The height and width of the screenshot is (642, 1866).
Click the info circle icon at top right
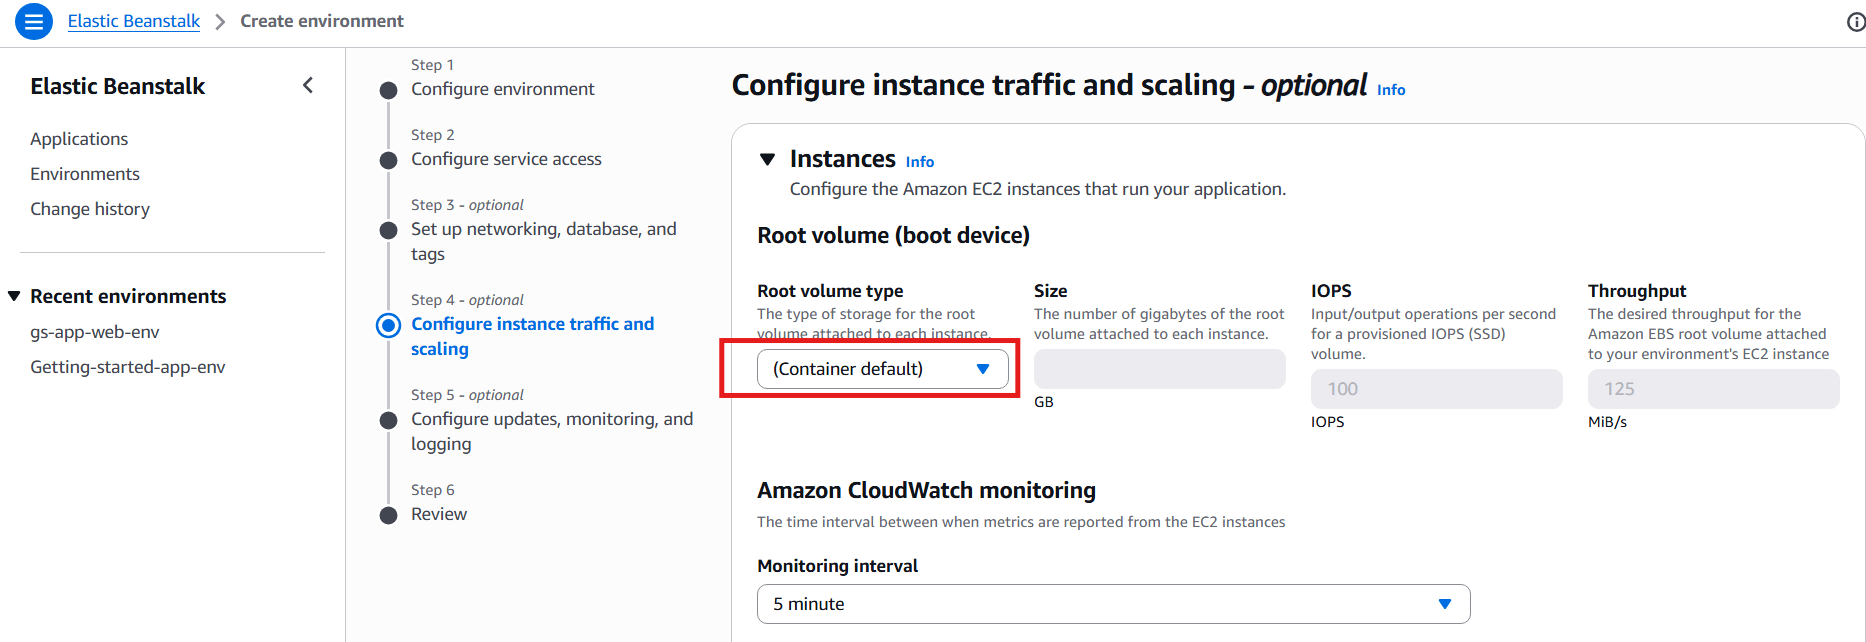(x=1855, y=22)
